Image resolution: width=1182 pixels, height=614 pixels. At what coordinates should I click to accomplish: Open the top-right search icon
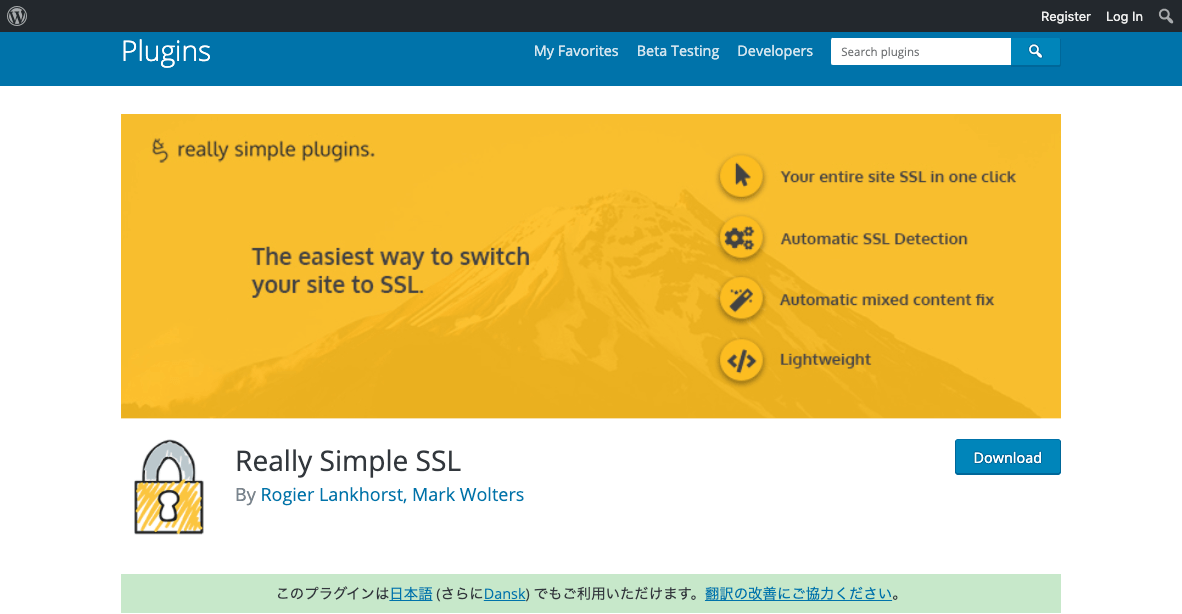point(1165,16)
